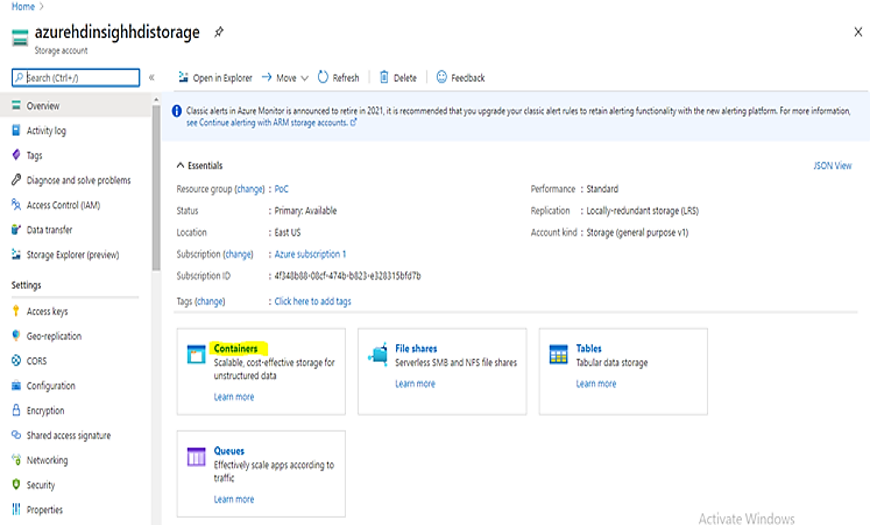Open the Containers service

pos(236,349)
